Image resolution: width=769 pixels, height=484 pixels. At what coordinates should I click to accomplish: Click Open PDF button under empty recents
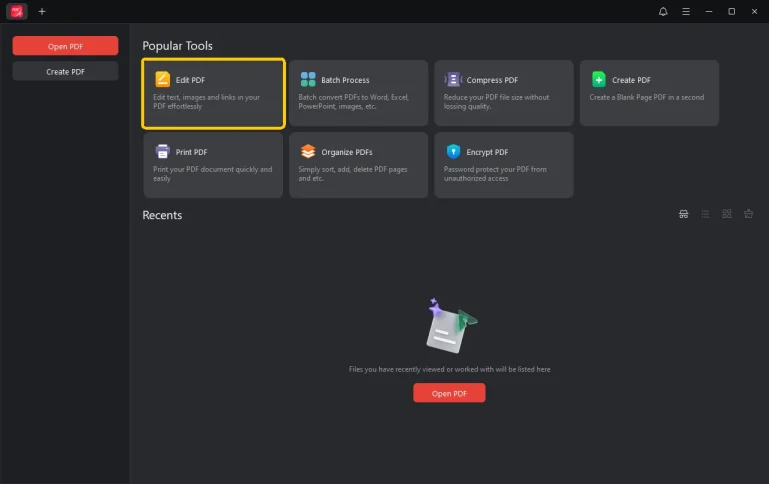pos(449,394)
